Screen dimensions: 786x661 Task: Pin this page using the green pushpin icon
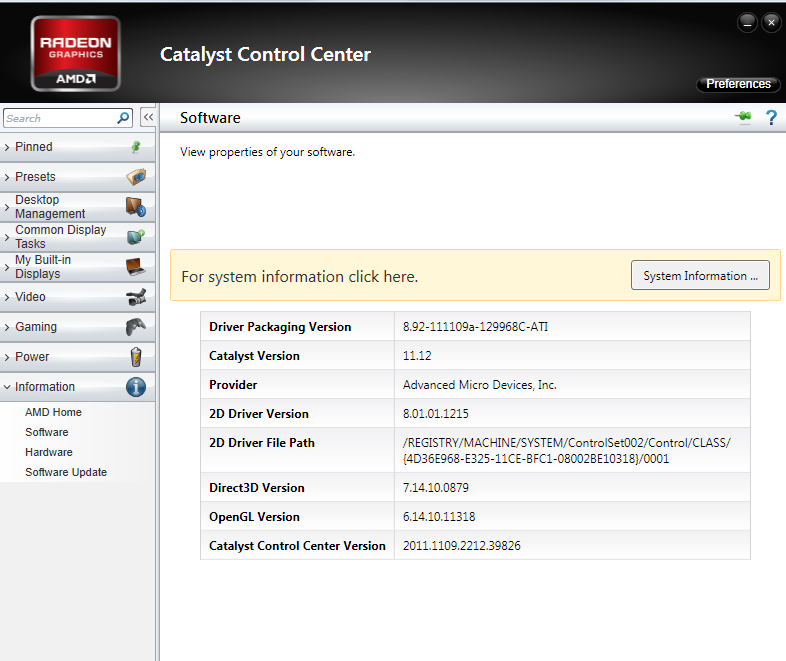click(x=744, y=117)
